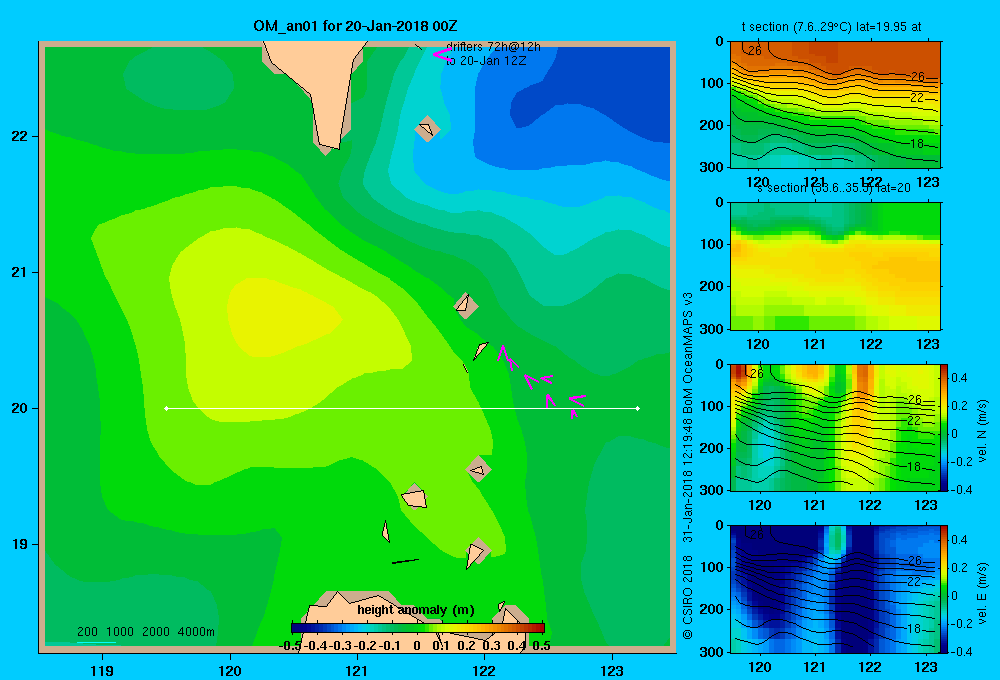Open the eastward velocity section plot
Viewport: 1000px width, 680px height.
pyautogui.click(x=835, y=589)
